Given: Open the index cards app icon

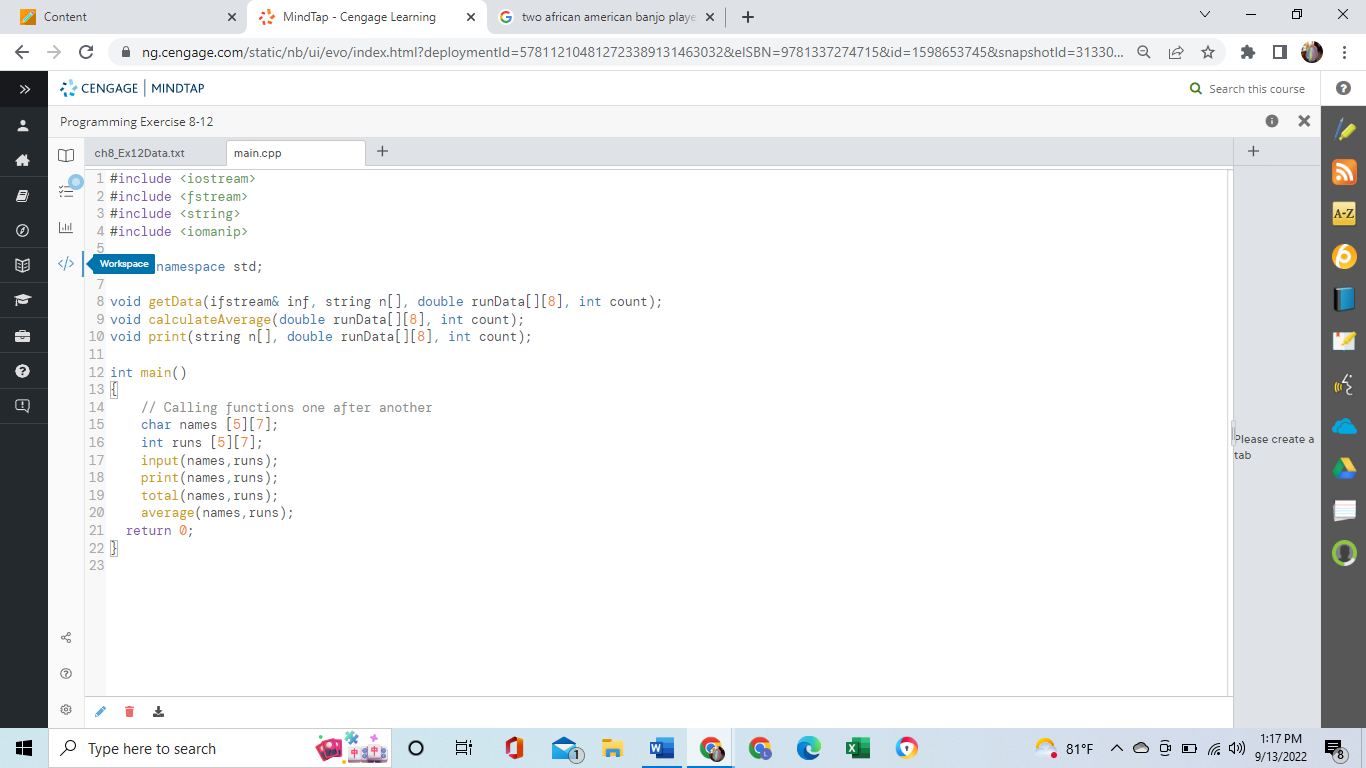Looking at the screenshot, I should click(1344, 511).
